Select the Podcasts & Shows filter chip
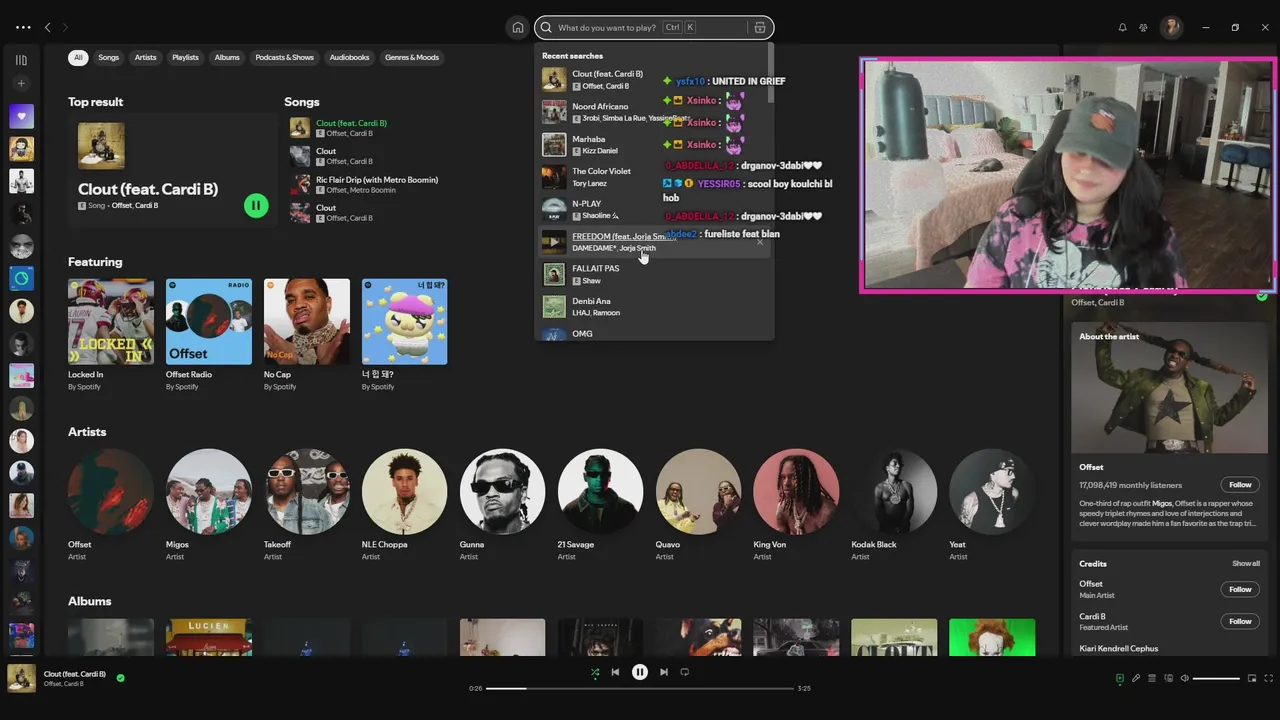 (x=284, y=57)
